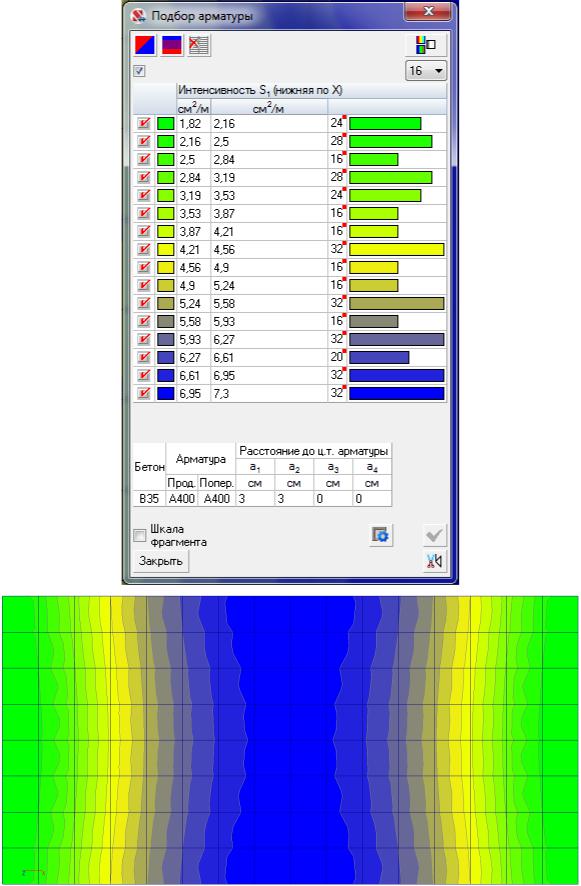Toggle the checkbox for row 3,53–3,87
The width and height of the screenshot is (581, 886).
144,214
